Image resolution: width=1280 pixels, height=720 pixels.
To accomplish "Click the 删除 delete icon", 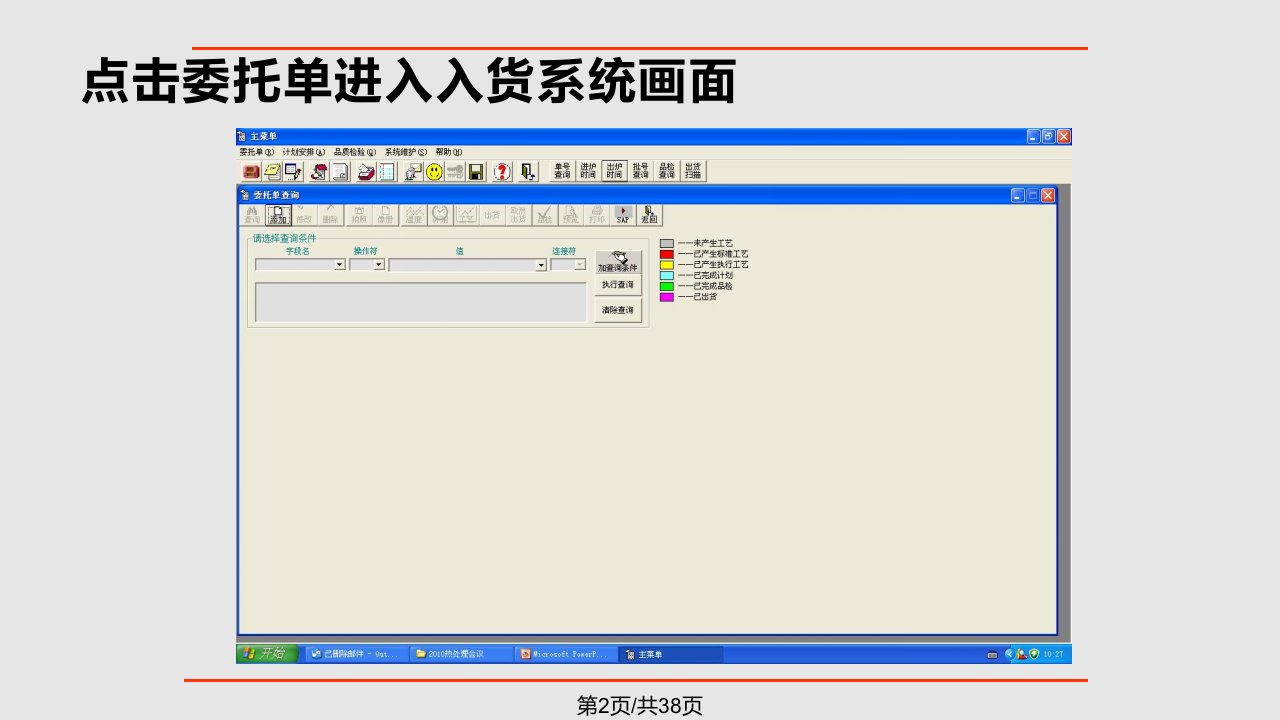I will 330,215.
